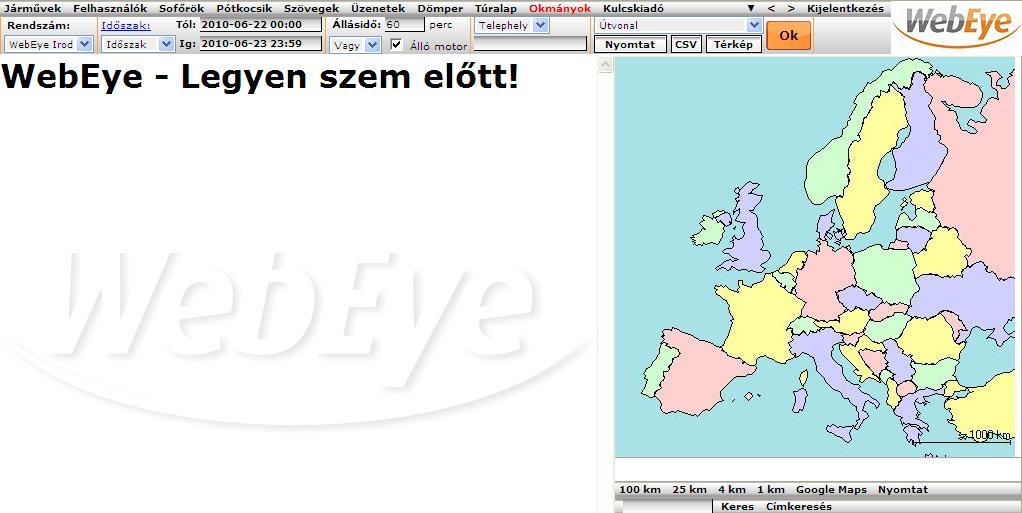Open the Felhasználók menu
Viewport: 1022px width, 513px height.
point(110,8)
